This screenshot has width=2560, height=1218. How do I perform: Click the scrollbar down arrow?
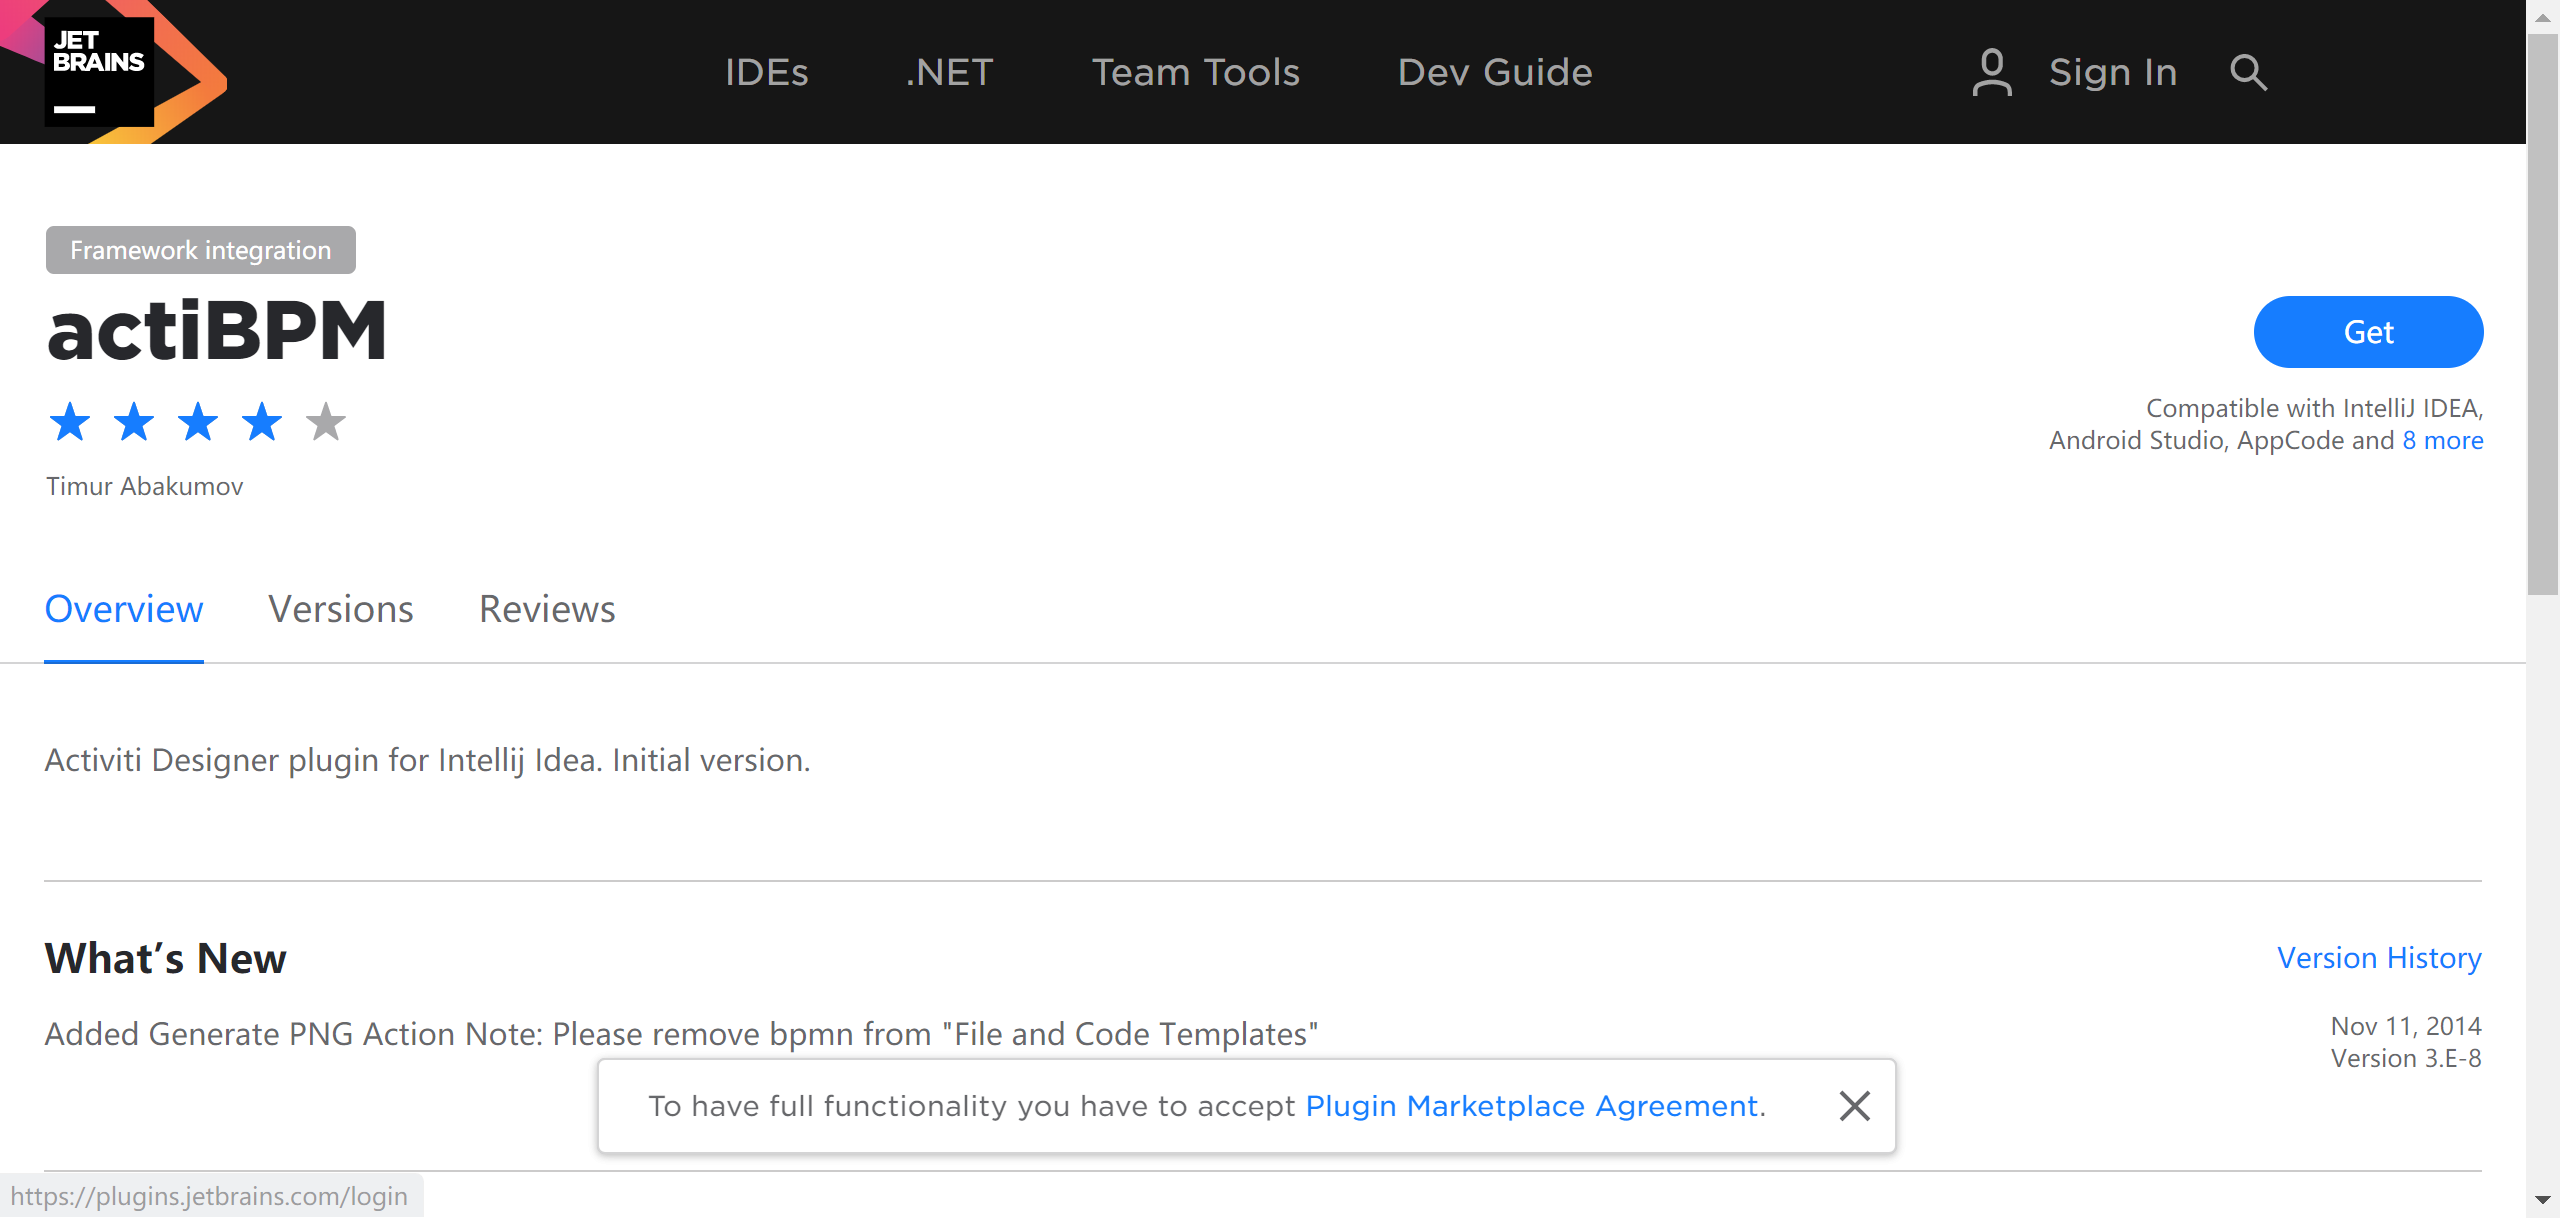pos(2543,1200)
